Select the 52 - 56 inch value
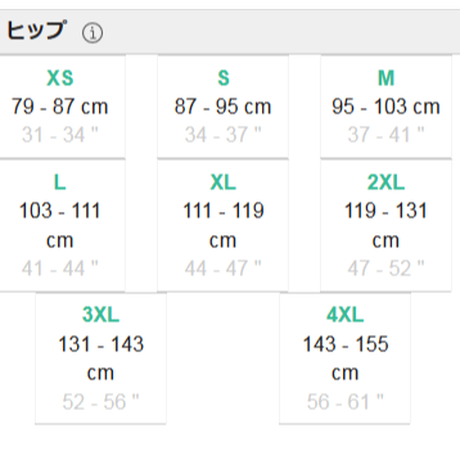The image size is (460, 460). [101, 402]
